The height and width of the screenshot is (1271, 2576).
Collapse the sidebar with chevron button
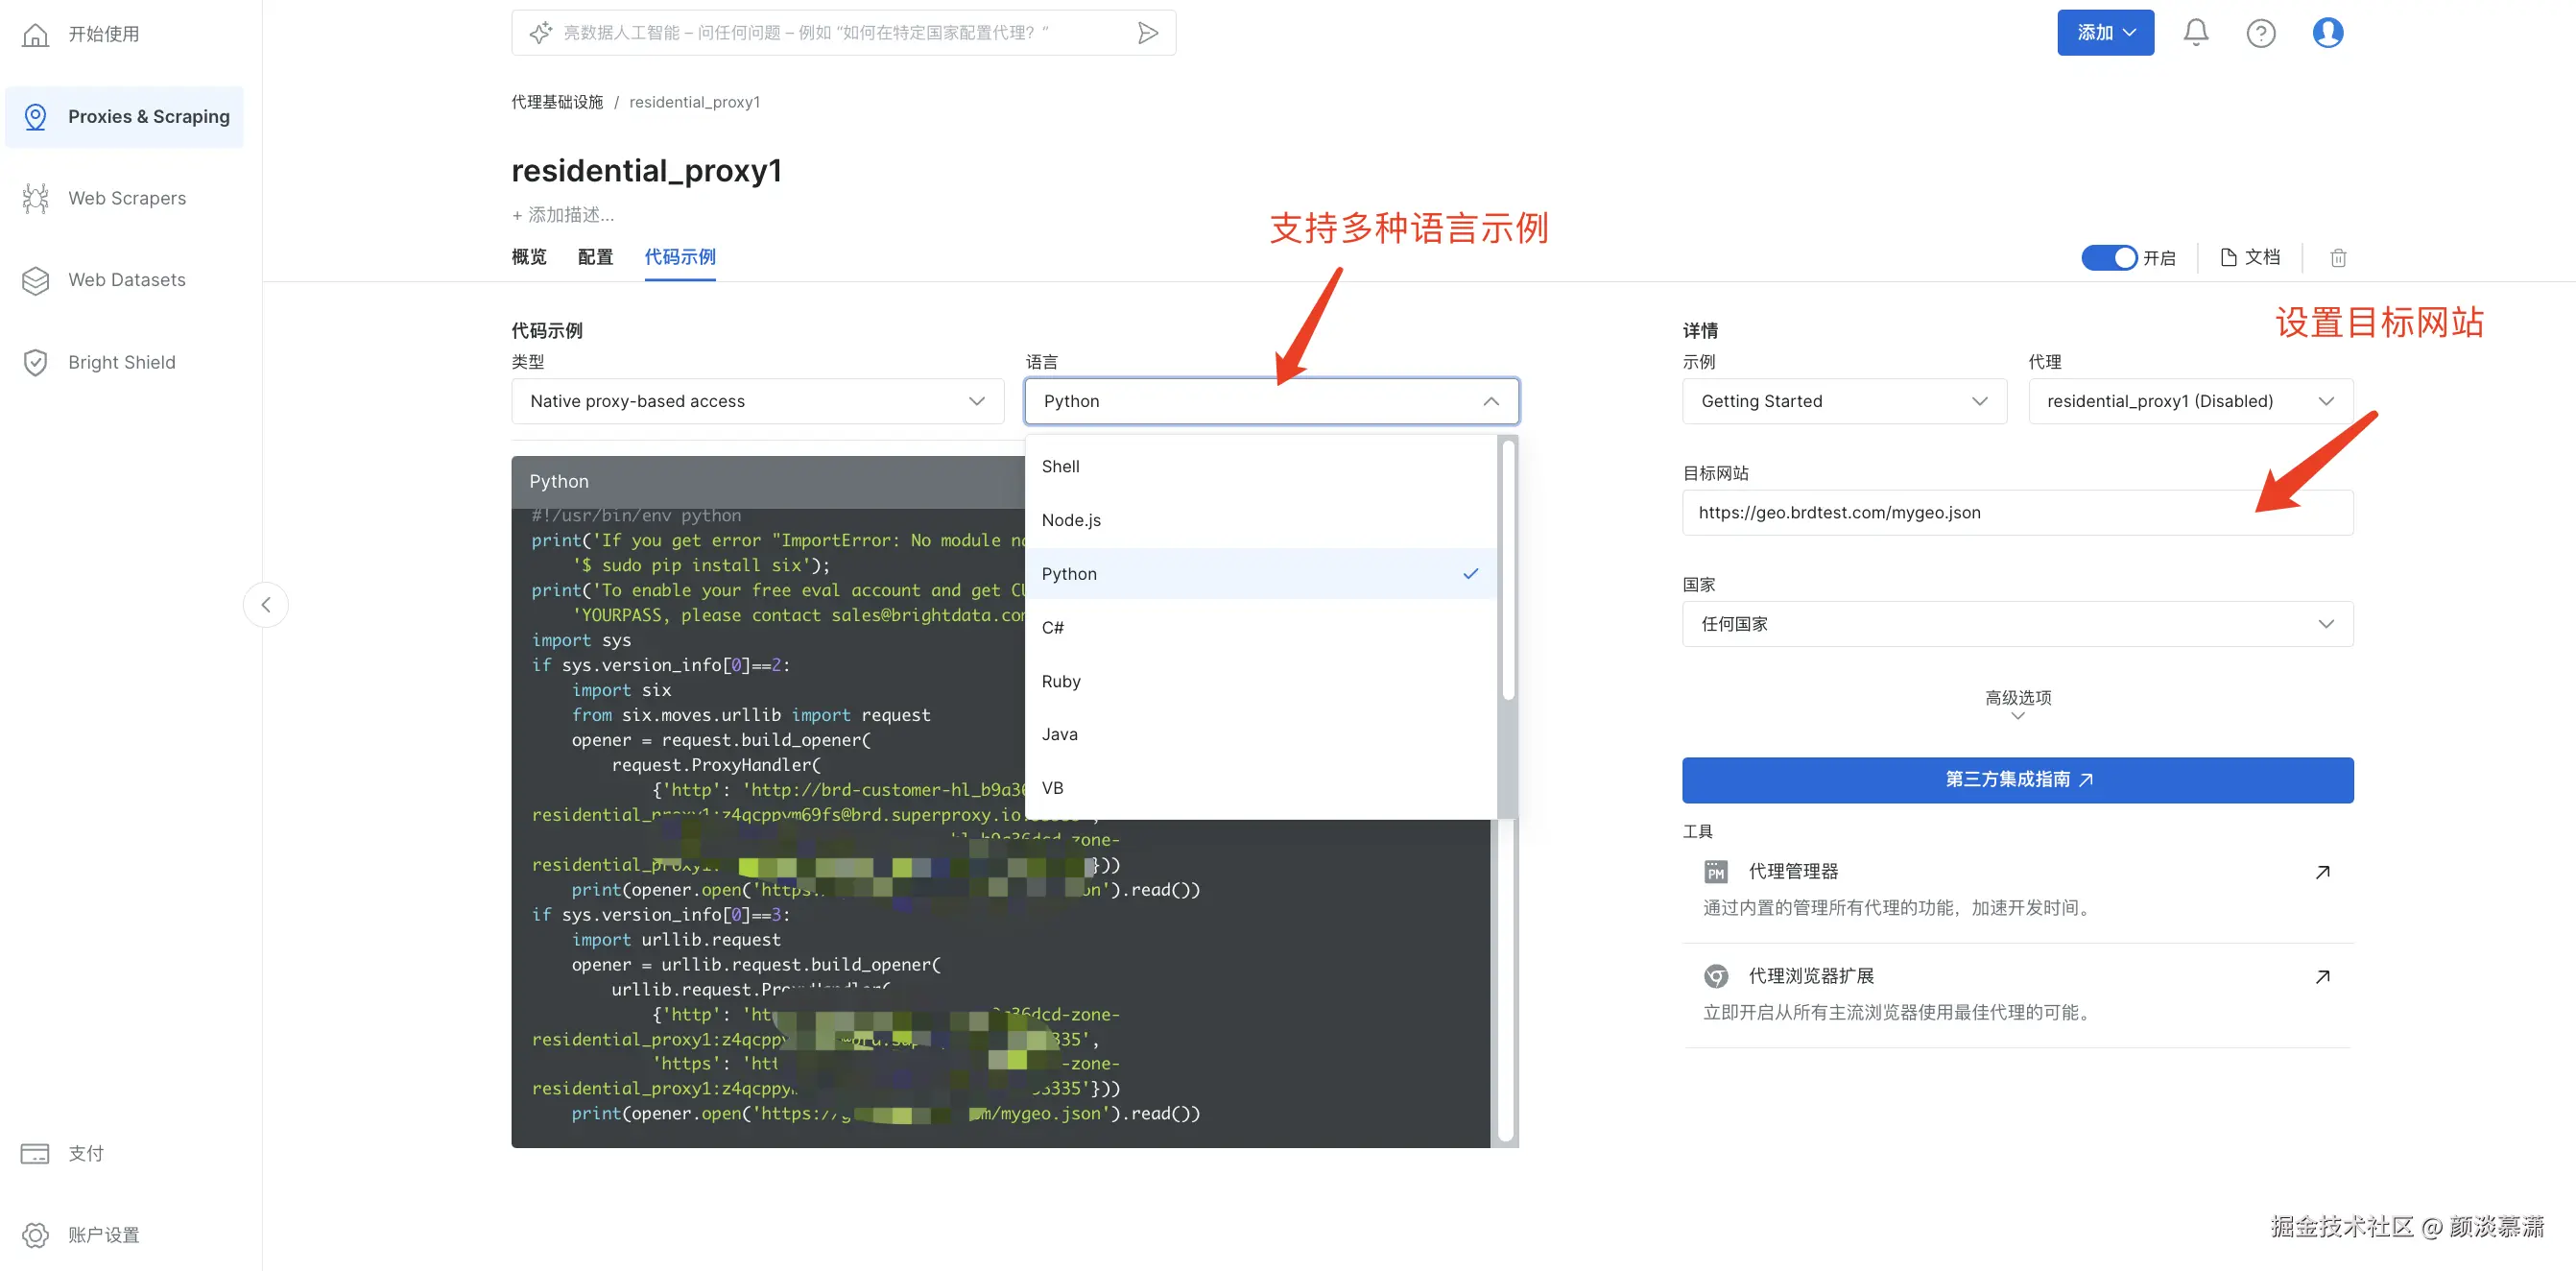[x=266, y=605]
